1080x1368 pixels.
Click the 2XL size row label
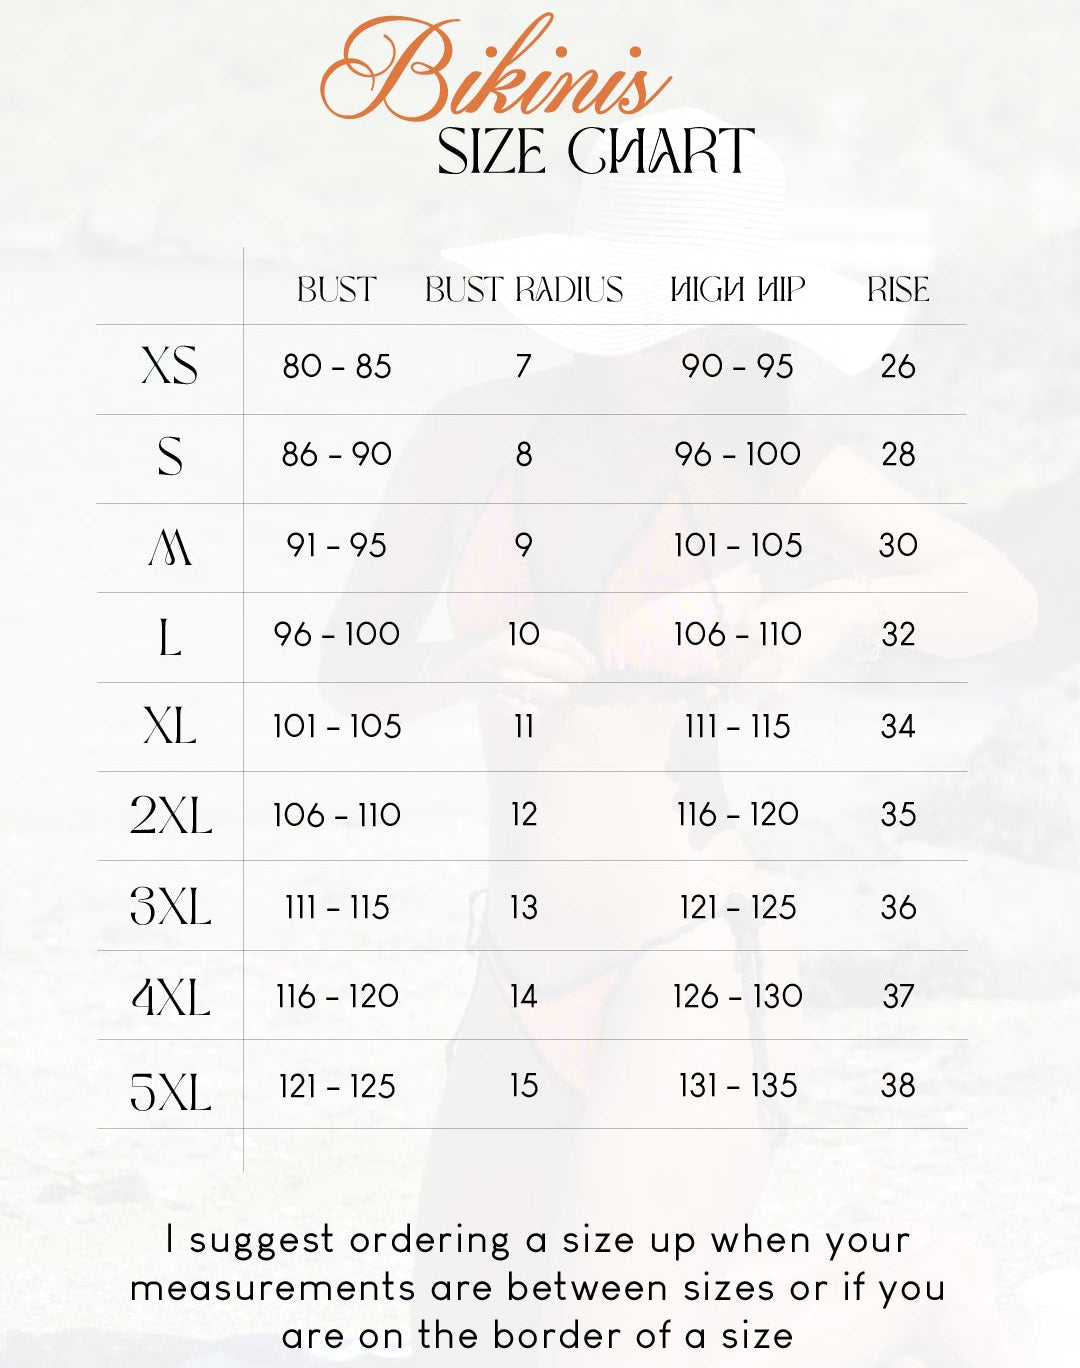click(171, 816)
